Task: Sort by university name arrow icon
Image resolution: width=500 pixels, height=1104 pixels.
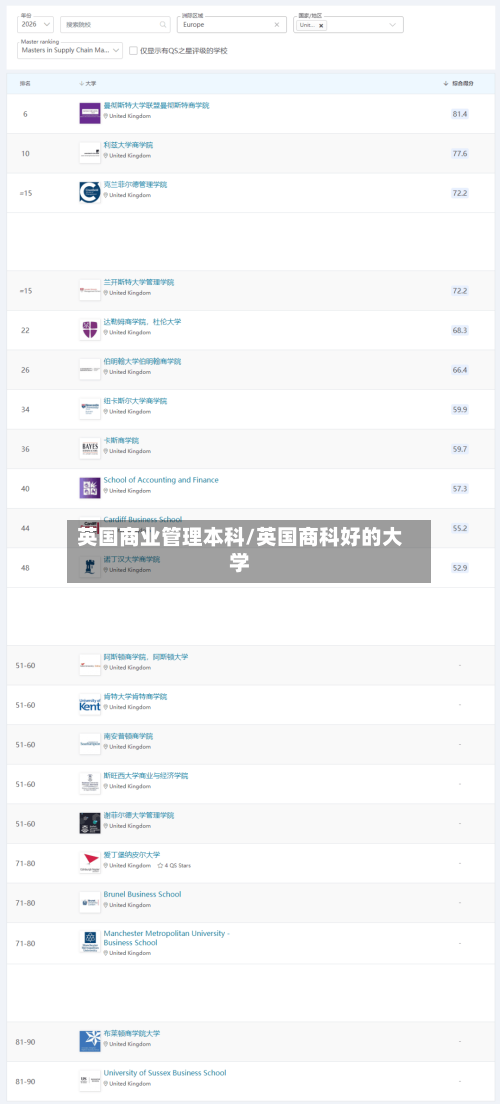Action: coord(82,83)
